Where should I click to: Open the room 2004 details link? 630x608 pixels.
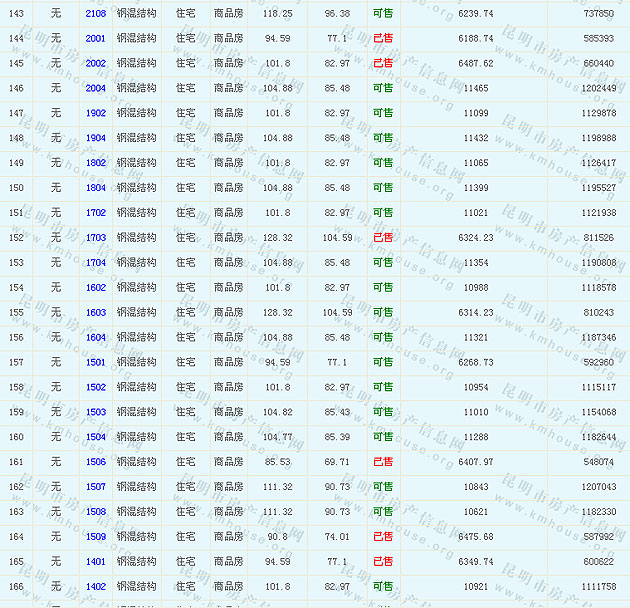point(96,89)
